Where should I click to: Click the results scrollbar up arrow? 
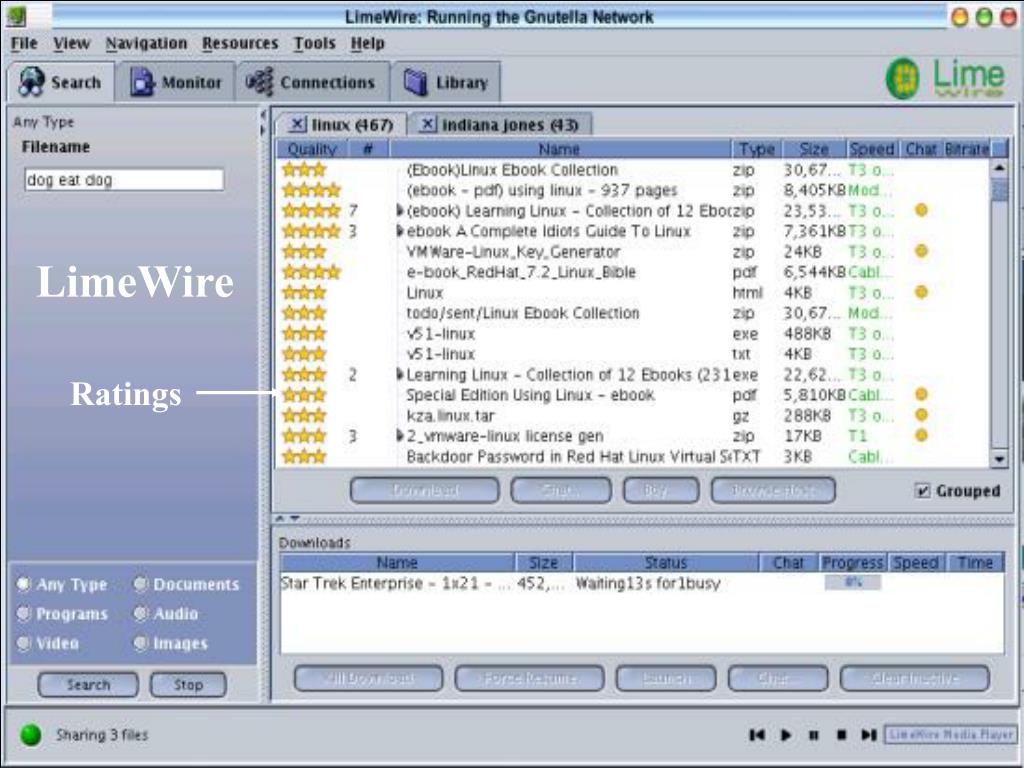tap(999, 168)
